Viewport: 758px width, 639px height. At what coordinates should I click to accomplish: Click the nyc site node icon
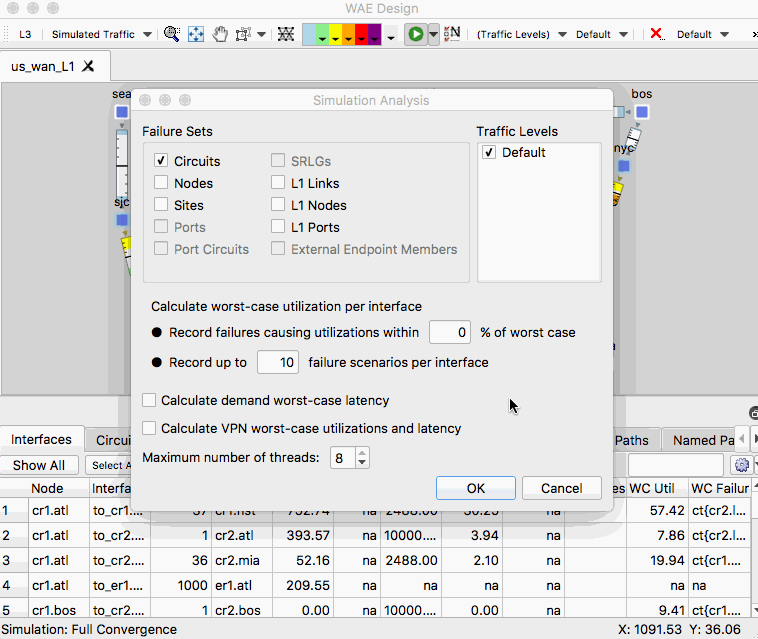[x=624, y=166]
